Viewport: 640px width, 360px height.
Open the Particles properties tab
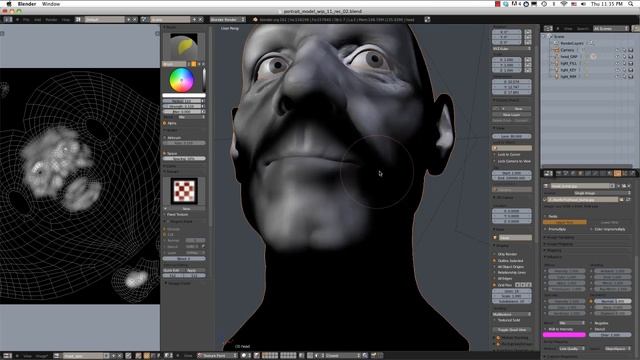tap(625, 173)
